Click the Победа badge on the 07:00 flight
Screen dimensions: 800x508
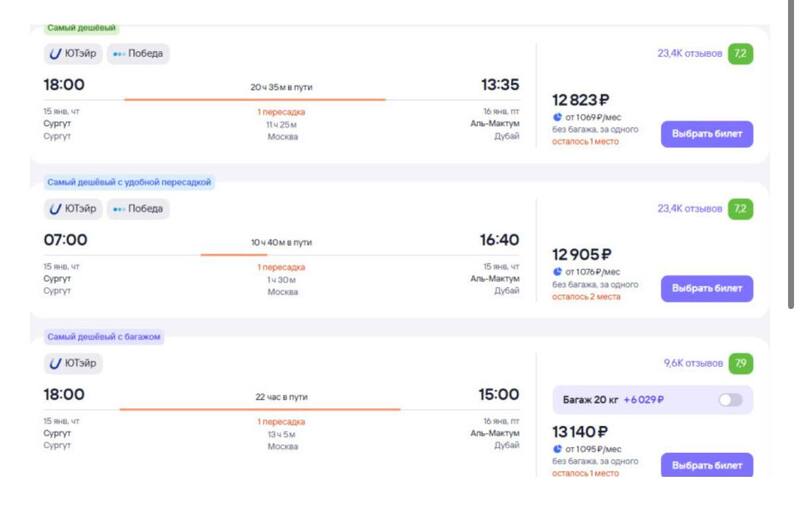click(x=138, y=209)
